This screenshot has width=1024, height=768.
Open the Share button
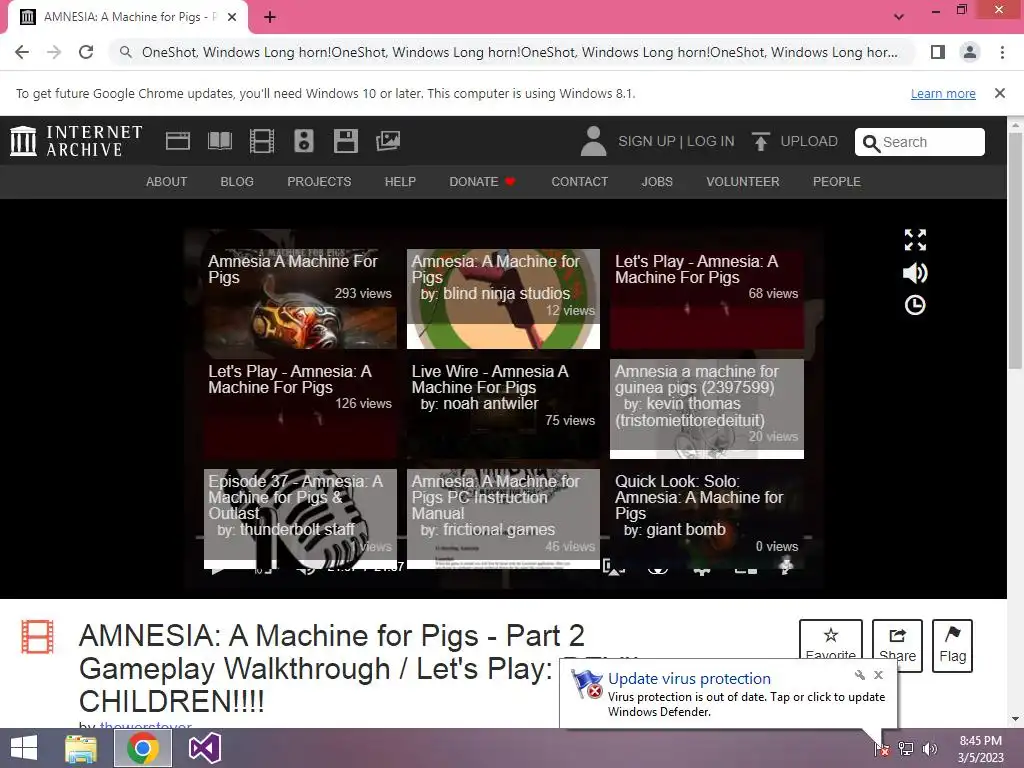897,645
